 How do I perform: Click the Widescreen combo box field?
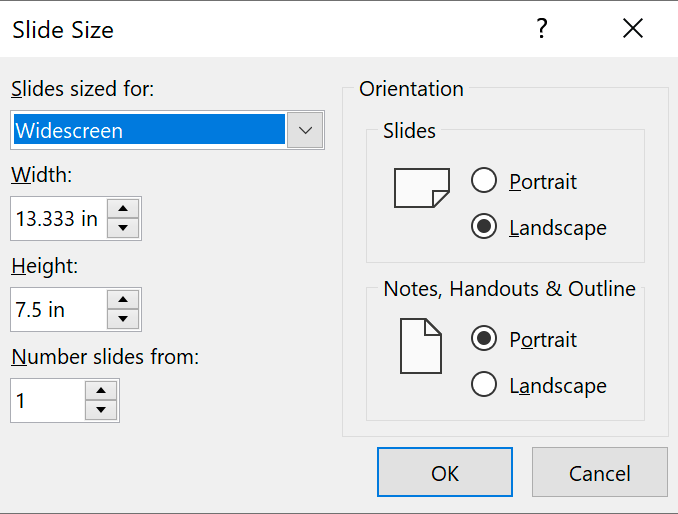click(148, 130)
